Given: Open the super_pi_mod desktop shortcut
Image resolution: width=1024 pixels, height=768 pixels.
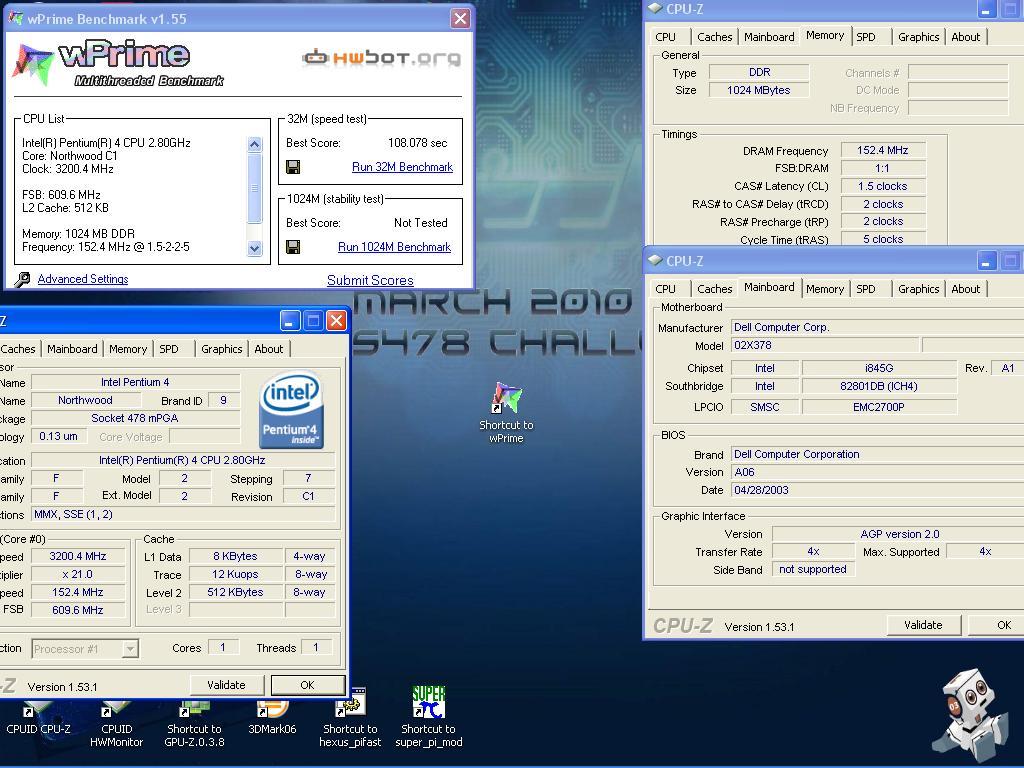Looking at the screenshot, I should click(x=428, y=717).
